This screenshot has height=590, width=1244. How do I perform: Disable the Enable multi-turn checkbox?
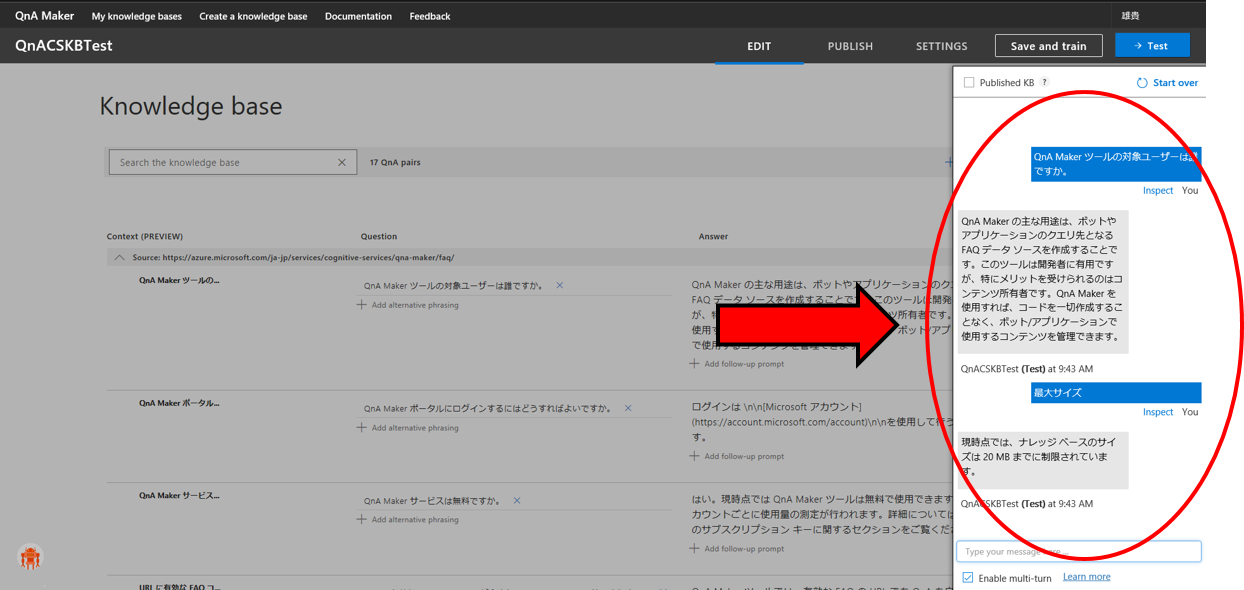[x=968, y=578]
